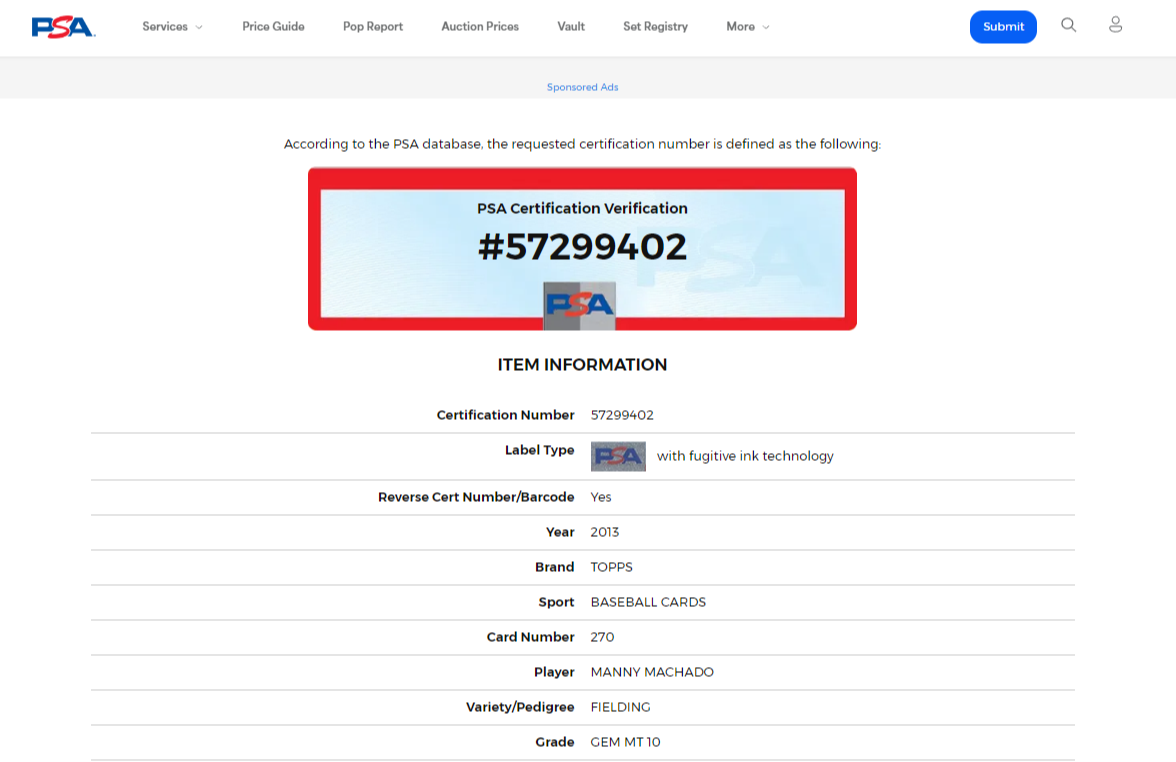The height and width of the screenshot is (762, 1176).
Task: Click the GEM MT 10 grade value
Action: pos(625,742)
